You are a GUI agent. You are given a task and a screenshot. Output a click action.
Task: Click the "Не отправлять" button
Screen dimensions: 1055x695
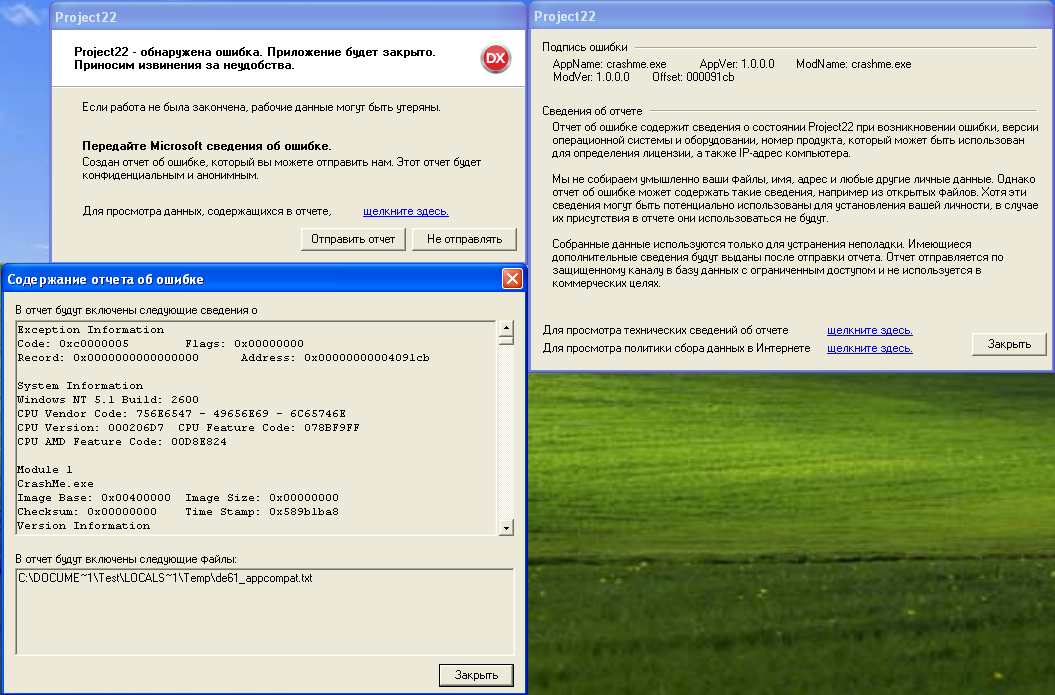pos(464,239)
